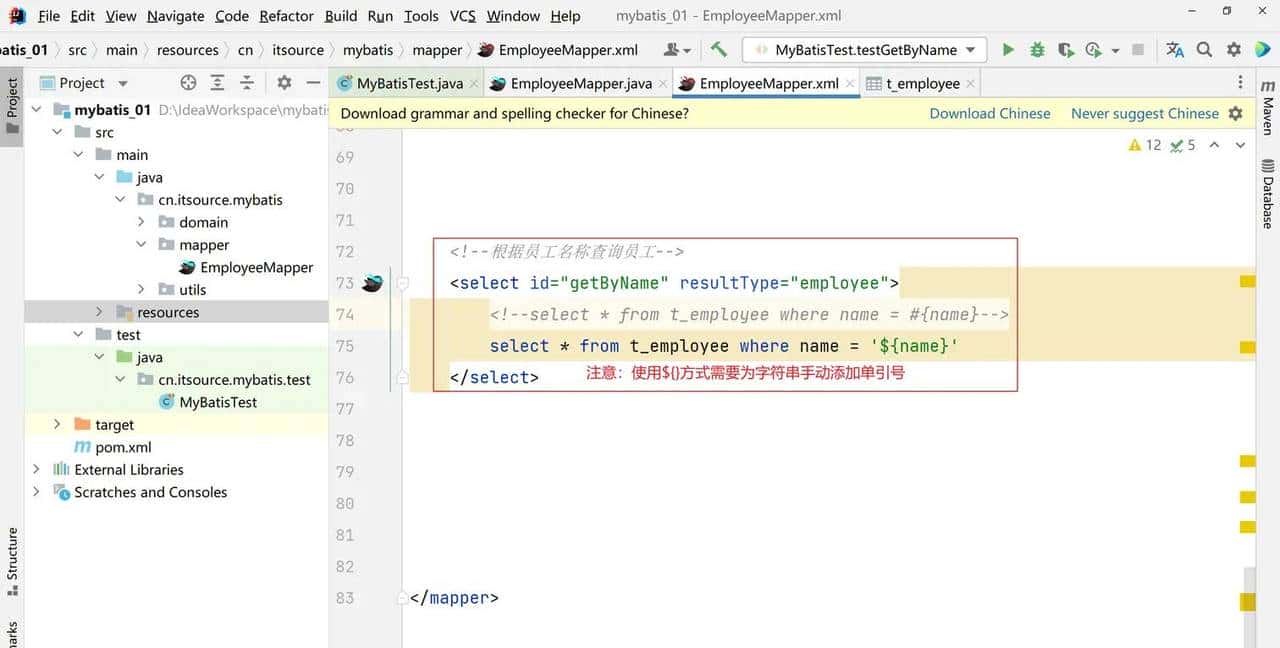
Task: Open the Refactor menu
Action: [x=286, y=16]
